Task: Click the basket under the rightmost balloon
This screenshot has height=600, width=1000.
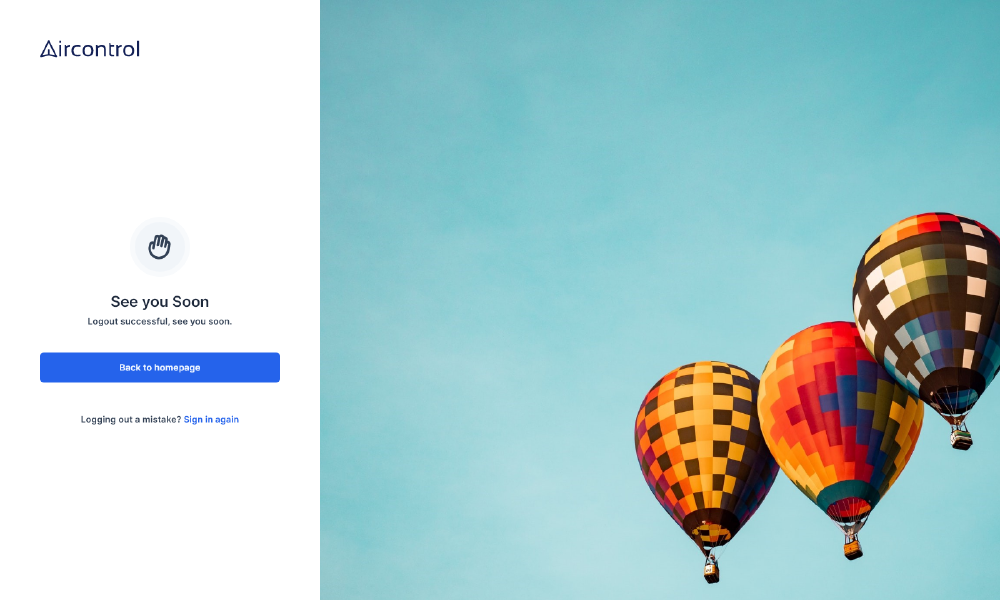Action: (961, 438)
